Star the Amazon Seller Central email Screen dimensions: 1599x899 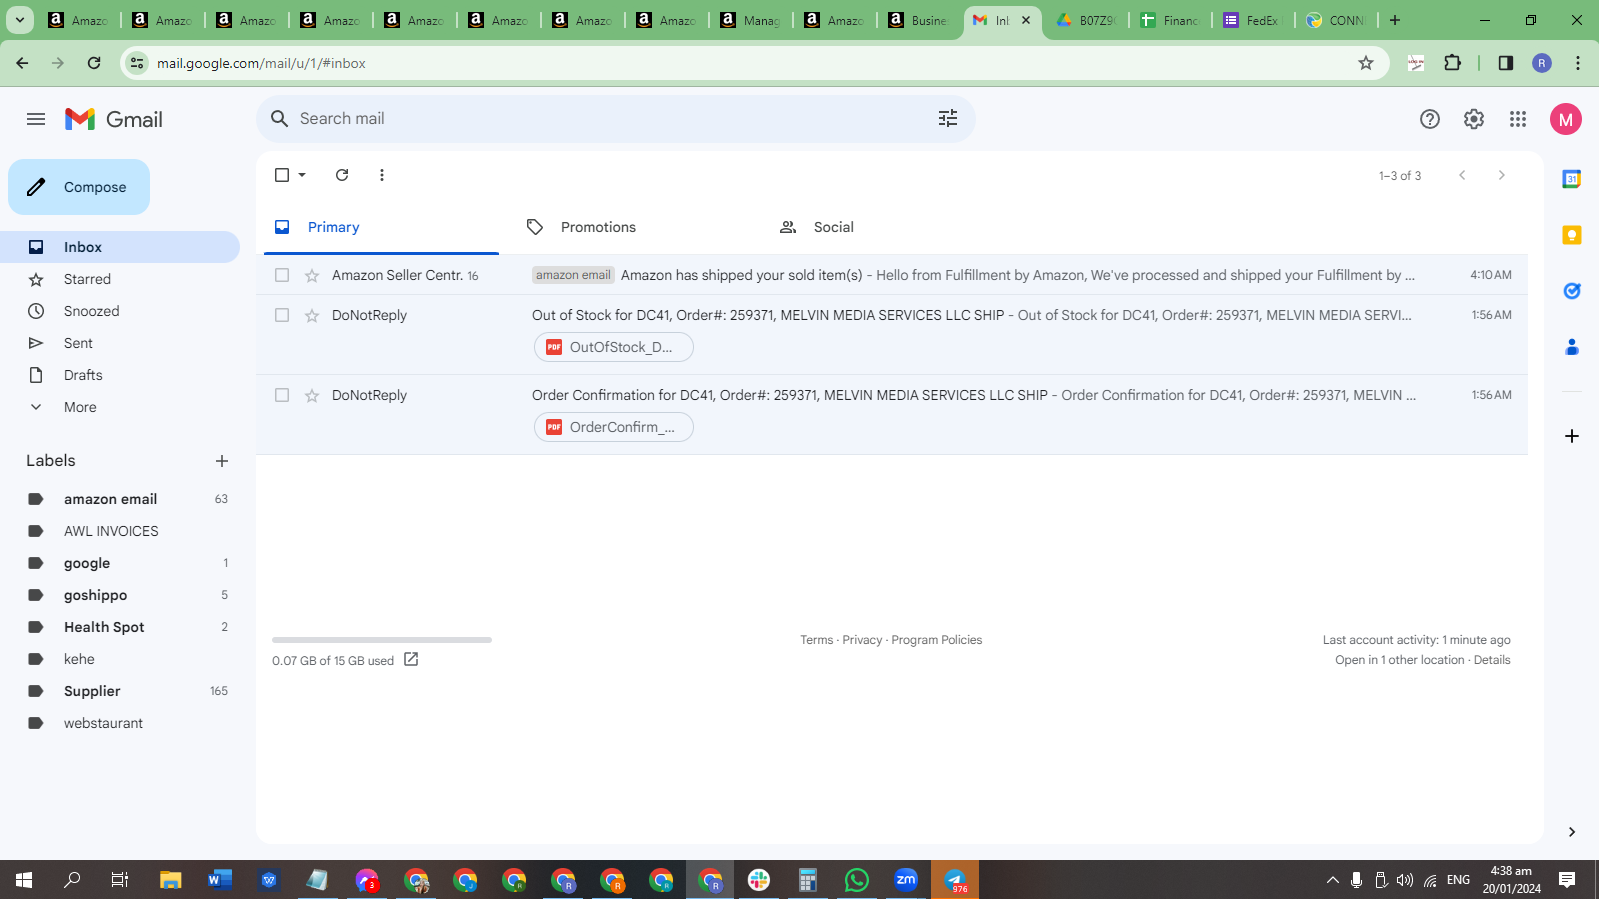coord(312,275)
